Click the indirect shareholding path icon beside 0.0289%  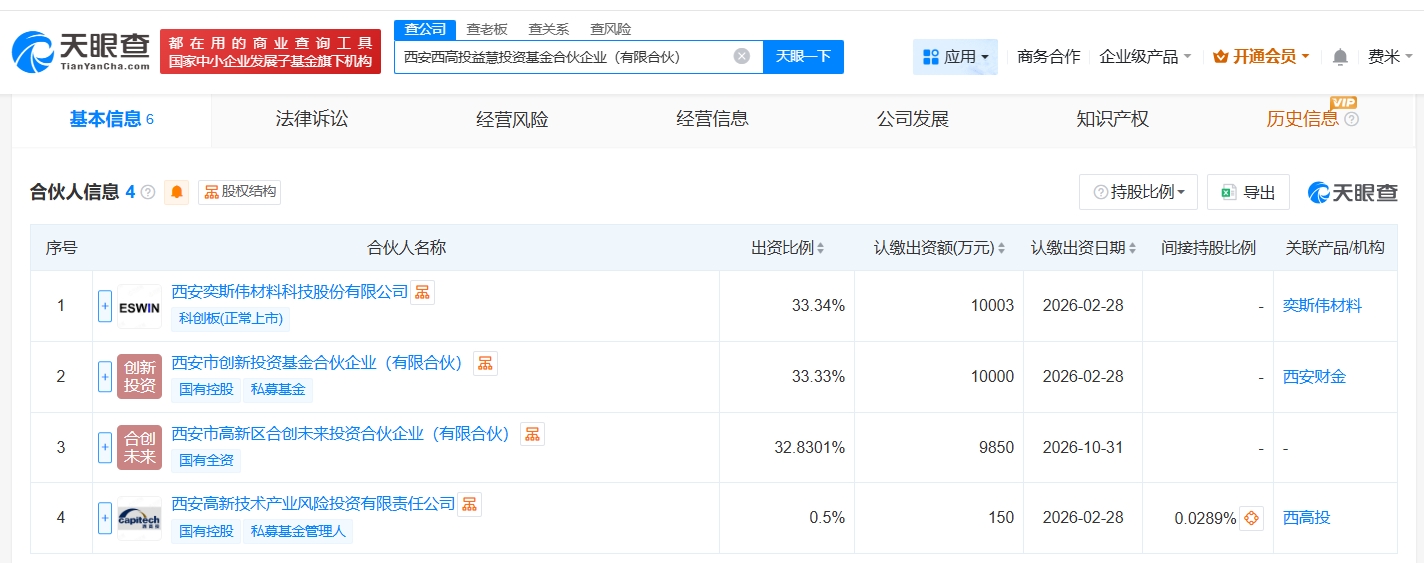click(x=1251, y=518)
